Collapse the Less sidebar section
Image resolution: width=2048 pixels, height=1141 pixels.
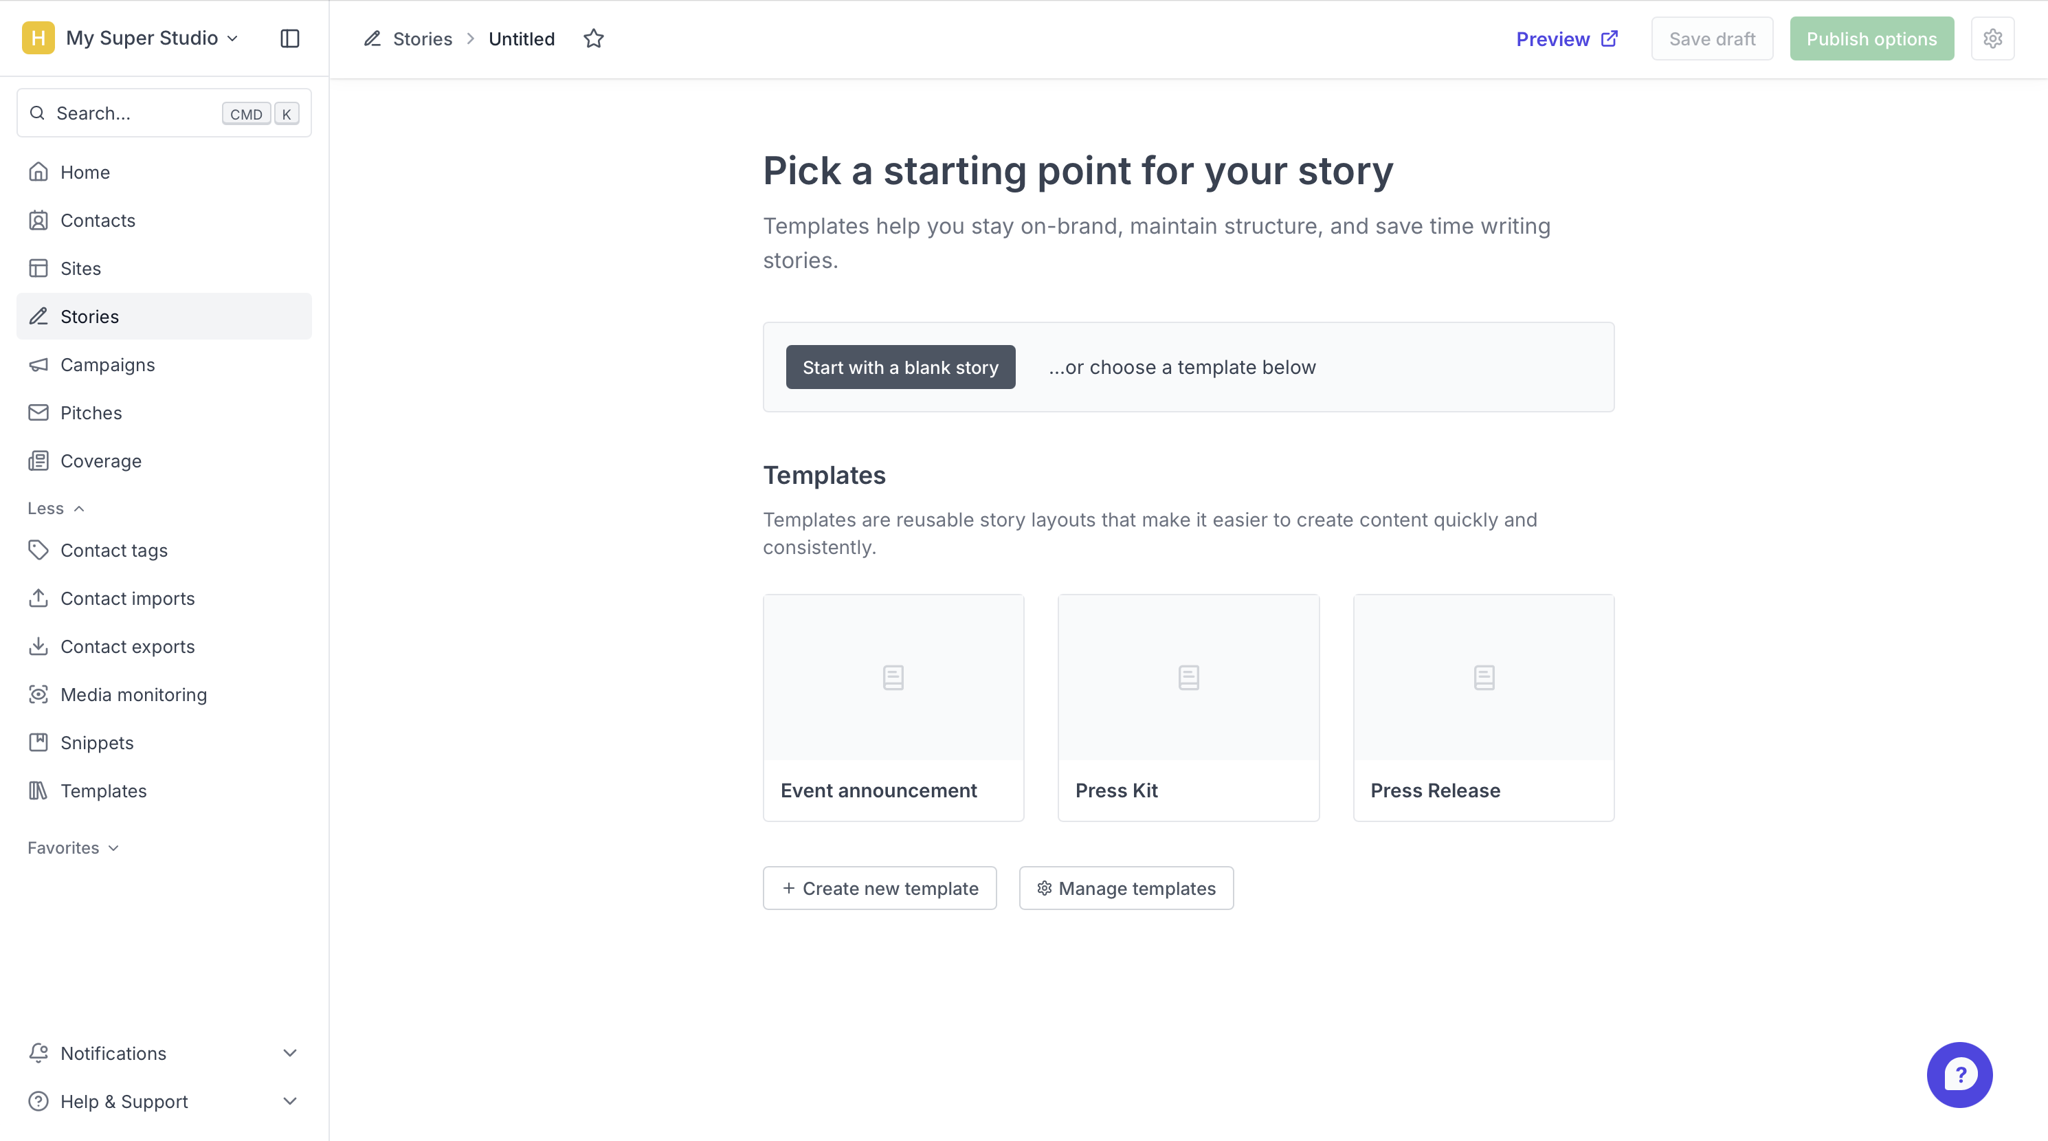[x=56, y=508]
